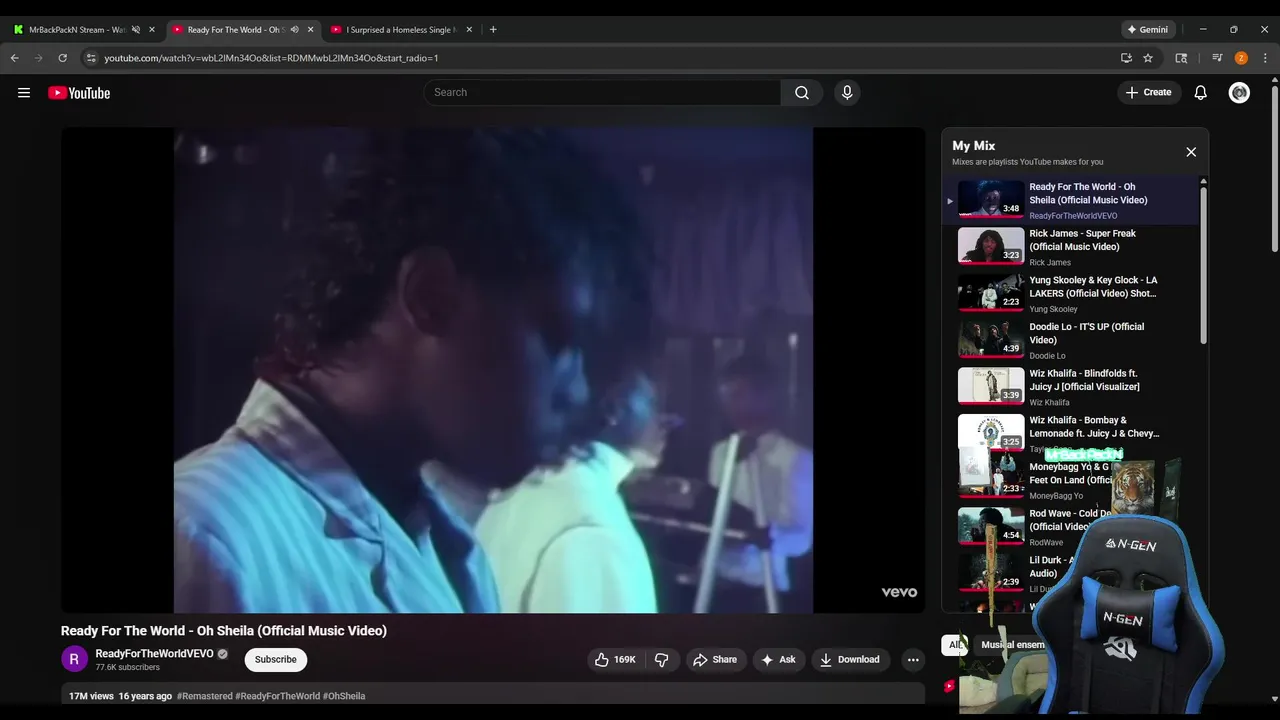Open the media controls toolbar icon

click(x=1217, y=58)
